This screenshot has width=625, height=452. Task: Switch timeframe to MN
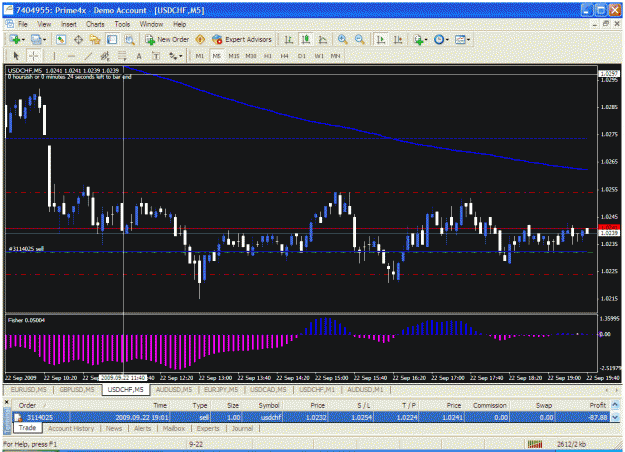336,56
